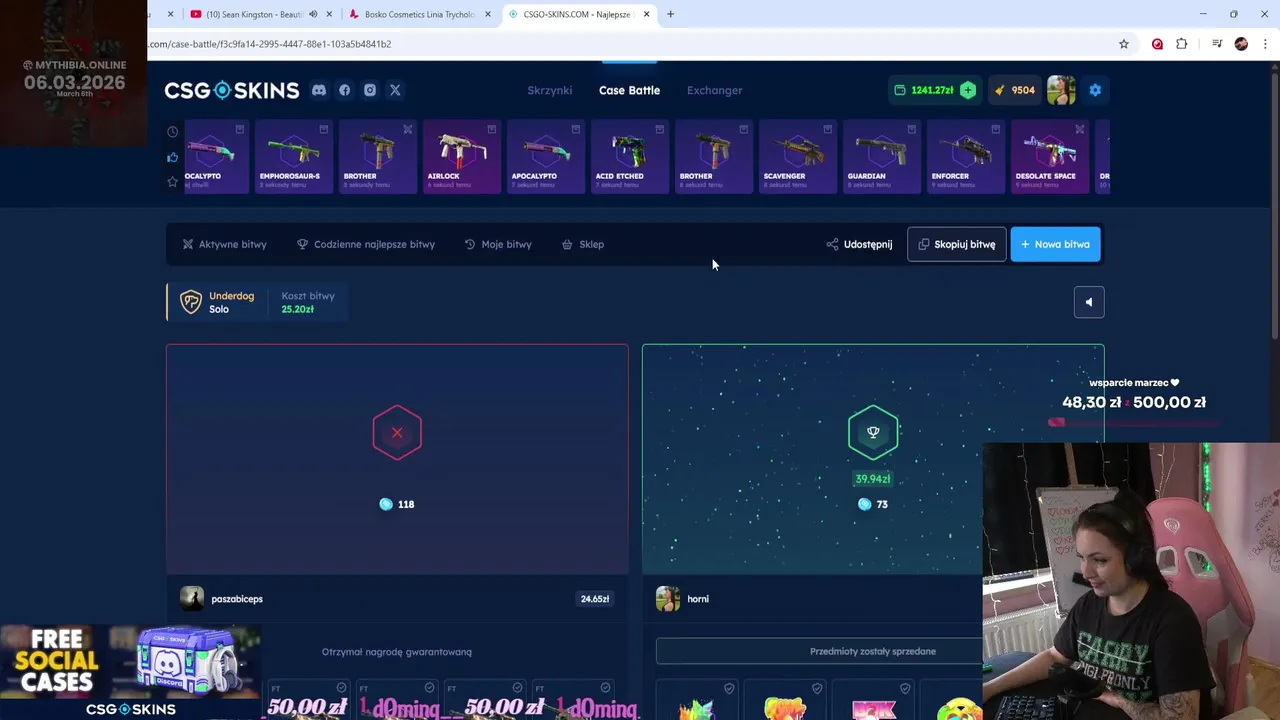This screenshot has width=1280, height=720.
Task: Open the Facebook link icon
Action: (x=344, y=90)
